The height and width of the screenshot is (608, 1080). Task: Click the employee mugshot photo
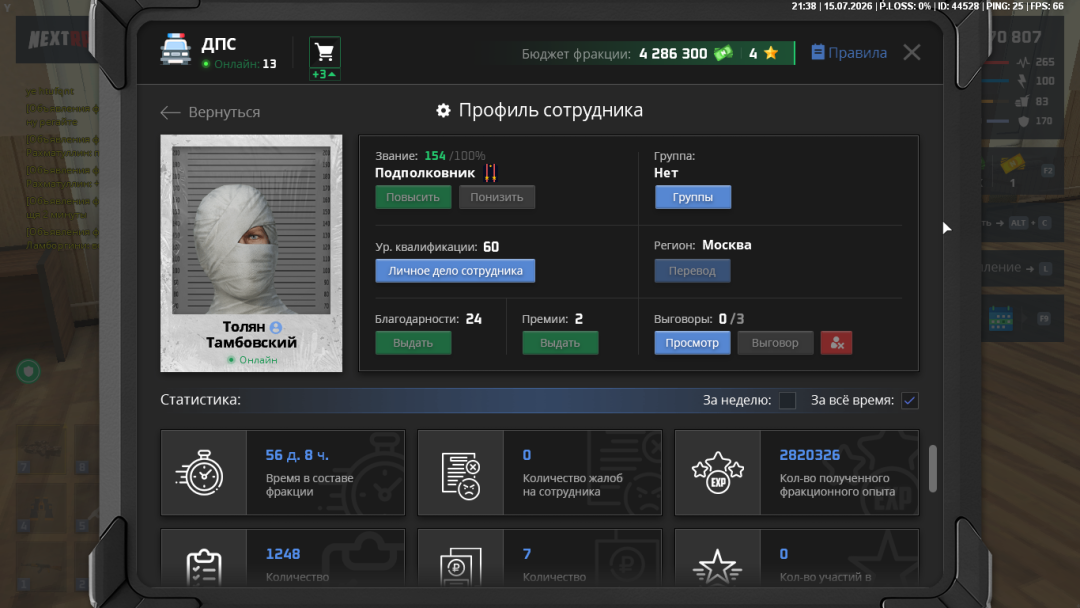pyautogui.click(x=251, y=230)
